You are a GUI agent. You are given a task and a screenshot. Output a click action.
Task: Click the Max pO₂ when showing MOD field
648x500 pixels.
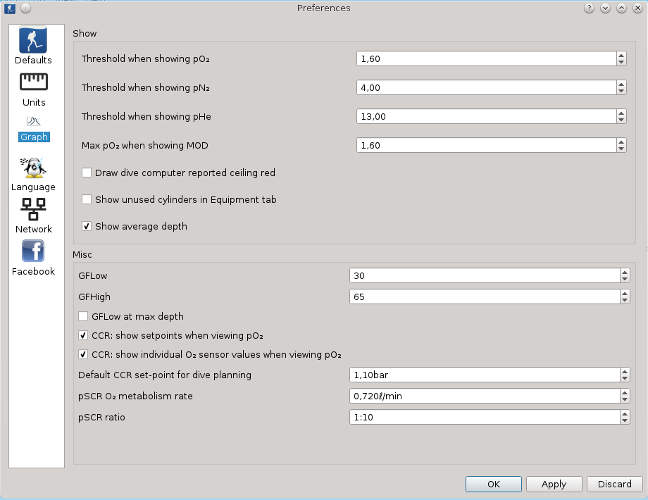(486, 145)
